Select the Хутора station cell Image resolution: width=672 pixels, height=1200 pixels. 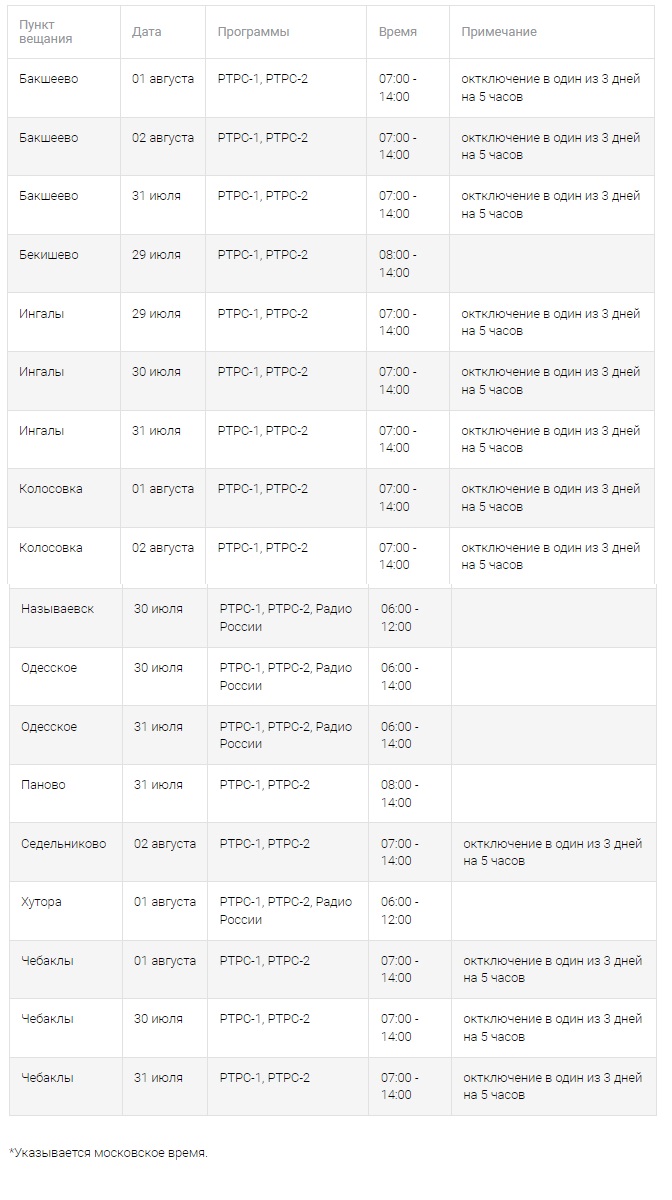[41, 902]
